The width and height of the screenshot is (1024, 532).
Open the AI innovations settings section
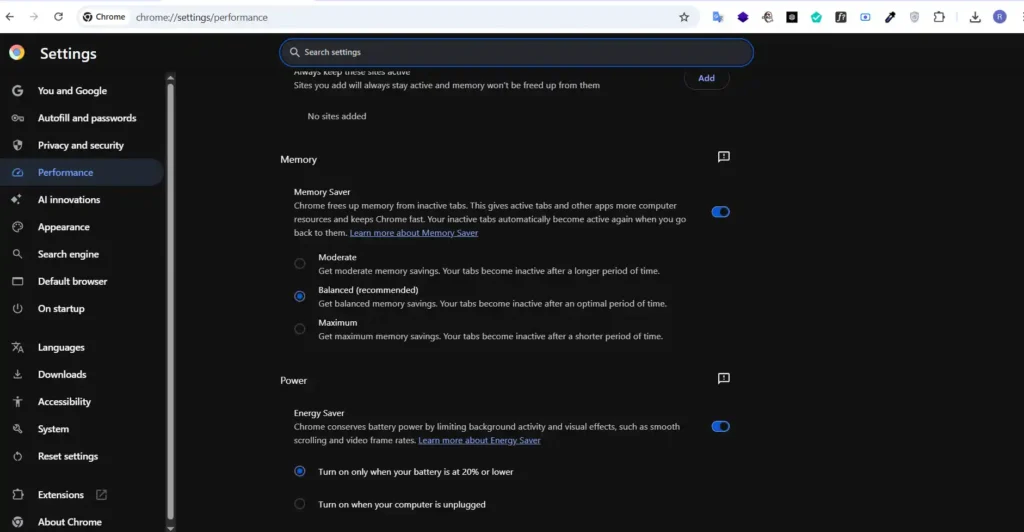point(68,200)
